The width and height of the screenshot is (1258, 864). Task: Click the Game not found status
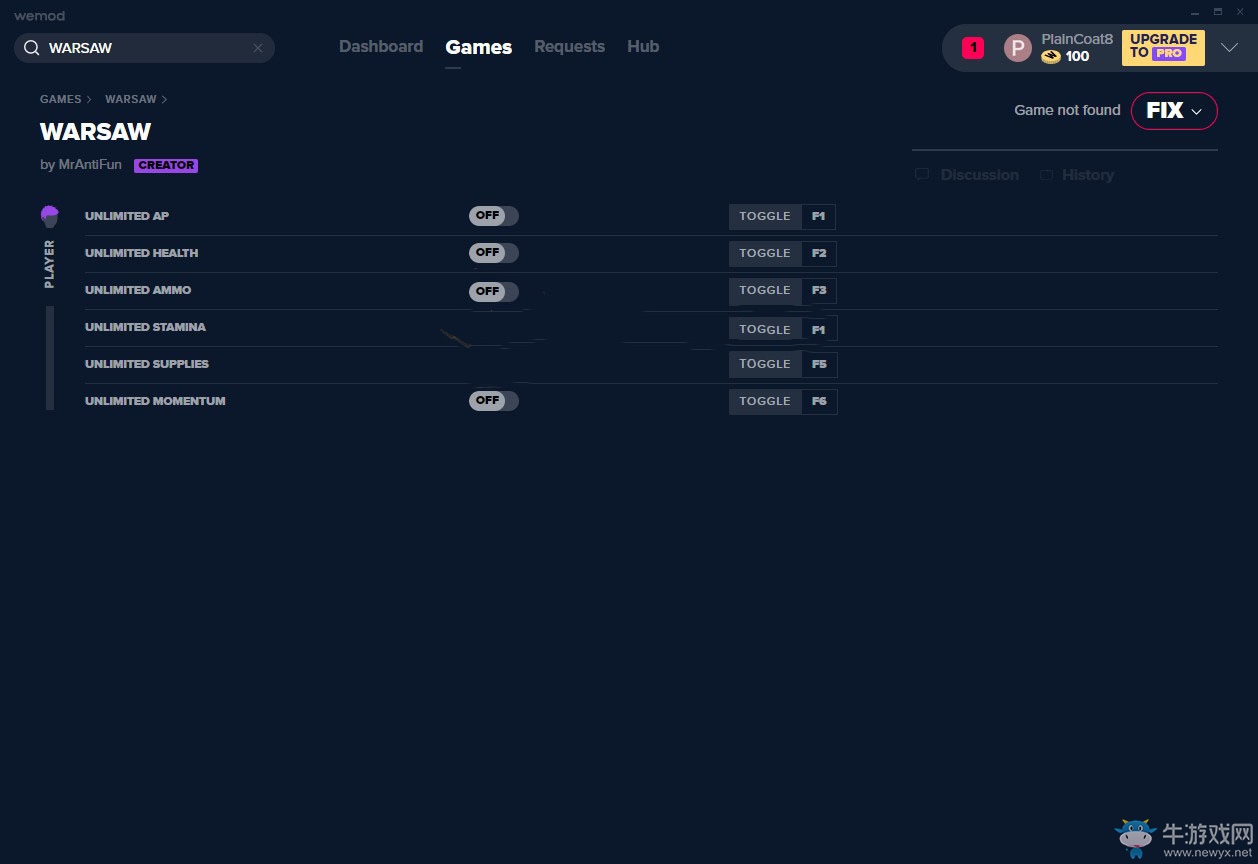pos(1067,110)
